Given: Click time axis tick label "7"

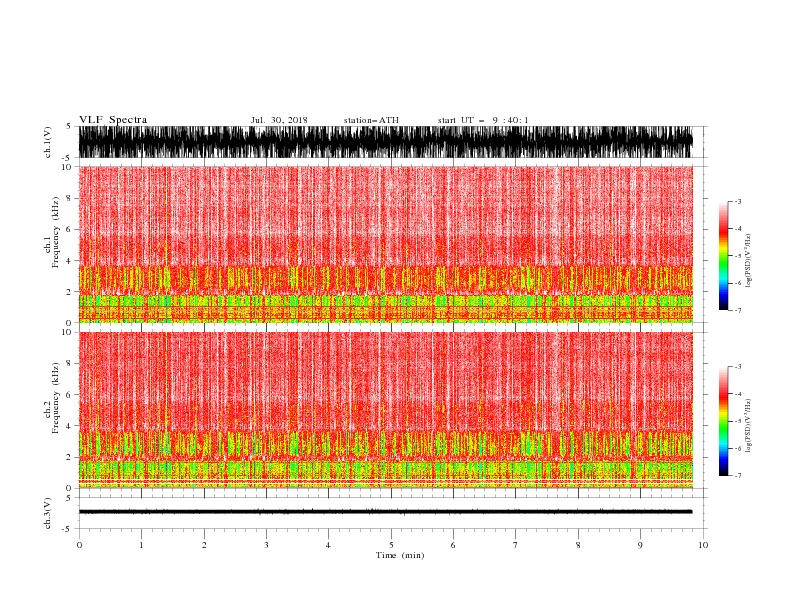Looking at the screenshot, I should 516,545.
